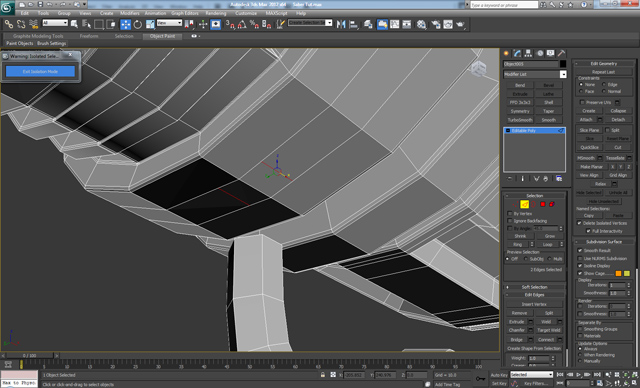Collapse the Edit Geometry rollout

tap(604, 64)
